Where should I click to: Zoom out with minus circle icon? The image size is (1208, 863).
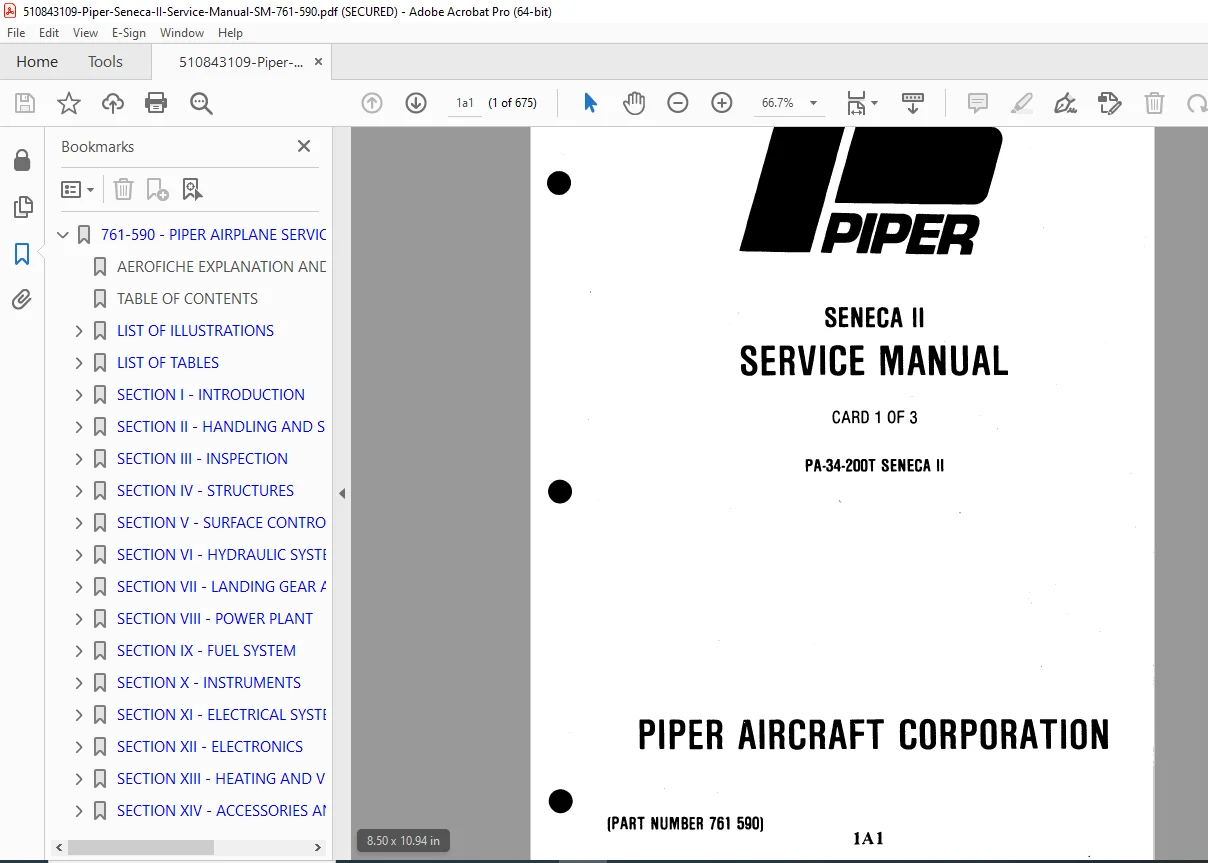coord(678,103)
